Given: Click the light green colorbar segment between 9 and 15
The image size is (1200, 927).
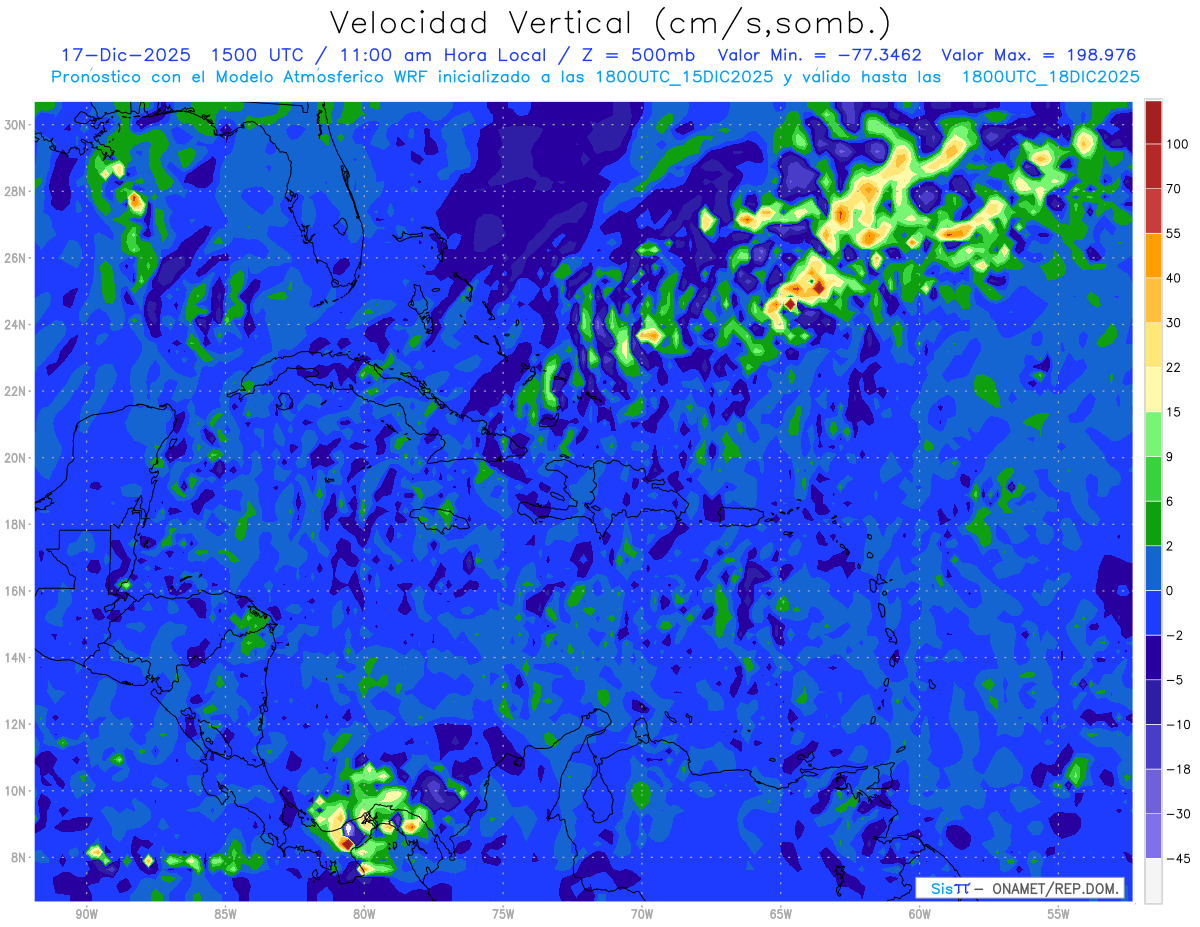Looking at the screenshot, I should point(1153,434).
